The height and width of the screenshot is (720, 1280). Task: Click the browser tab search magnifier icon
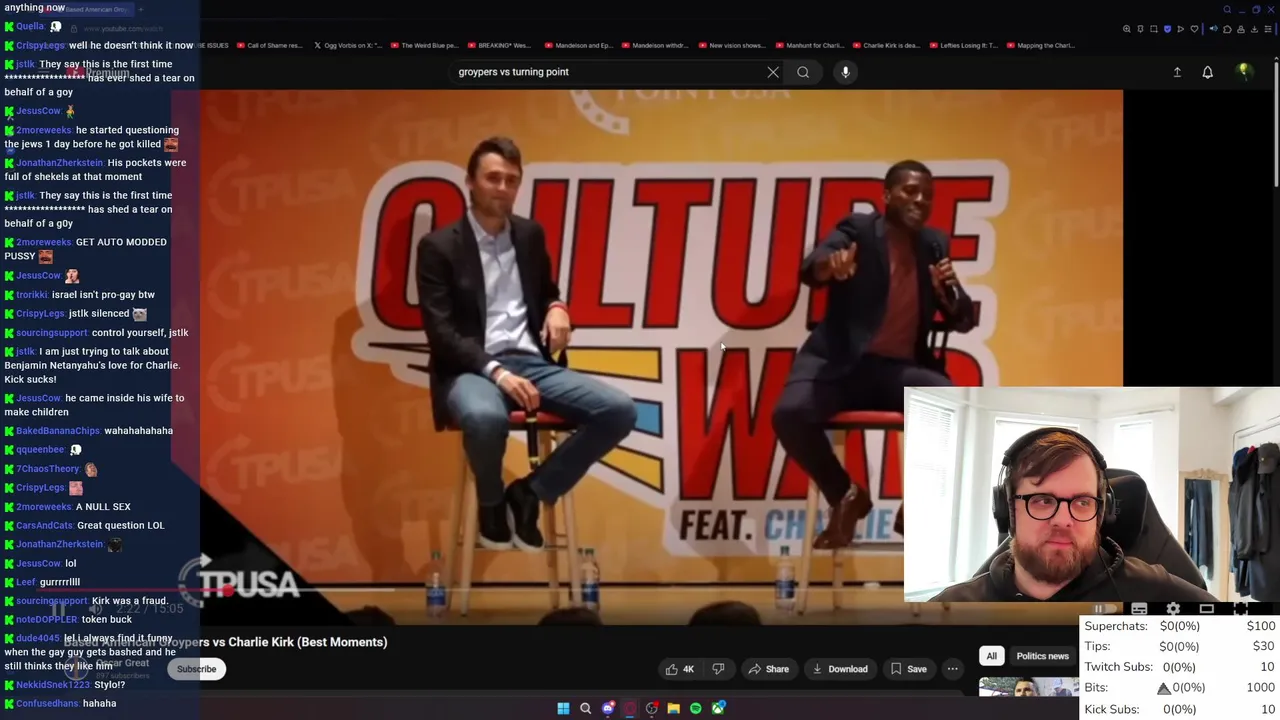1227,10
